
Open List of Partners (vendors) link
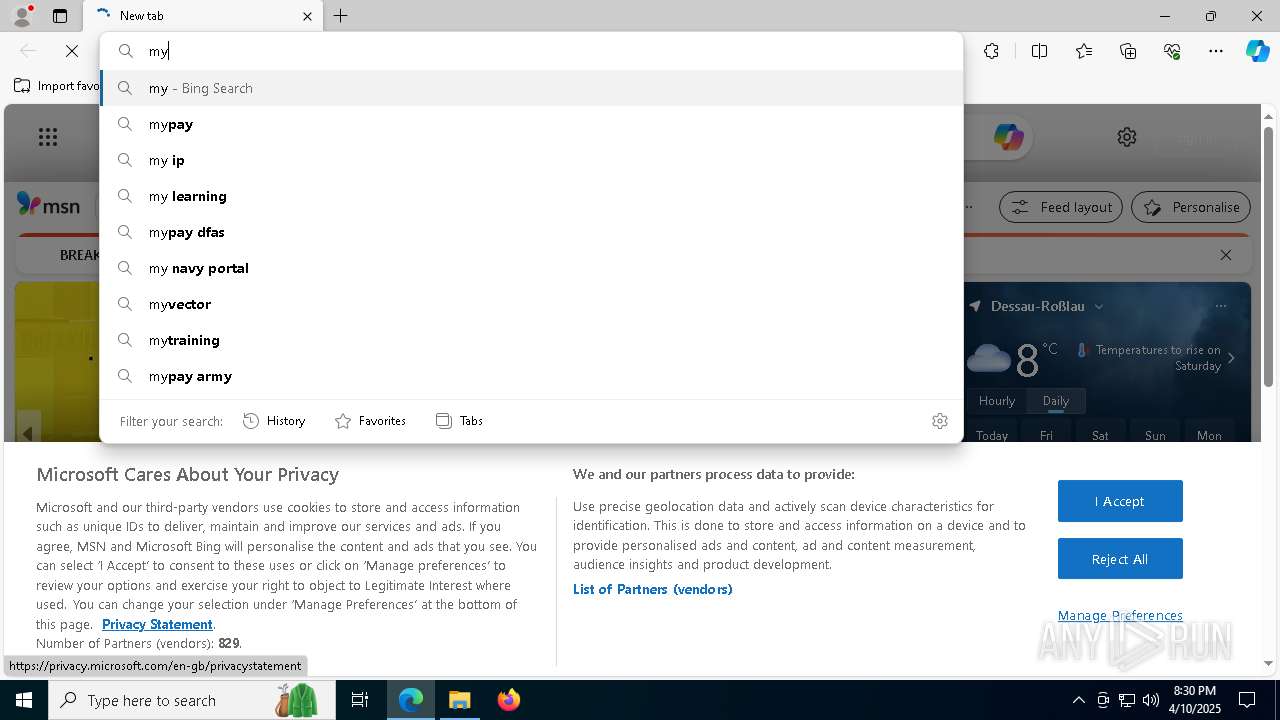pyautogui.click(x=653, y=589)
